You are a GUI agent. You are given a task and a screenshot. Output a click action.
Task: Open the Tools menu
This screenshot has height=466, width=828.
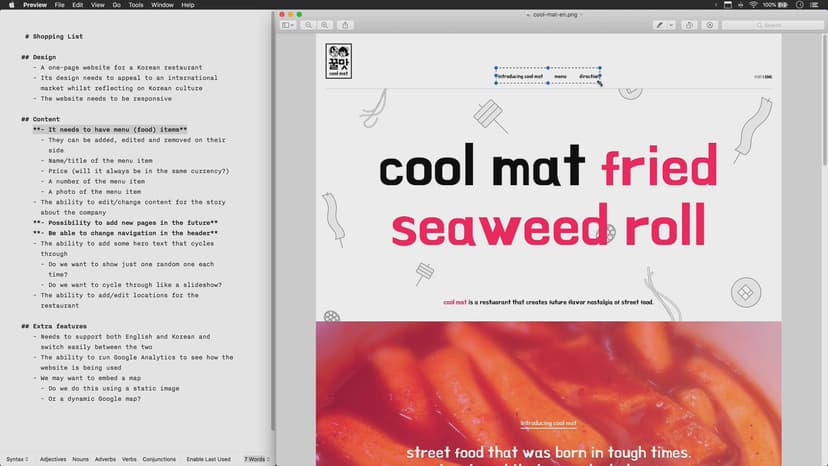coord(134,5)
